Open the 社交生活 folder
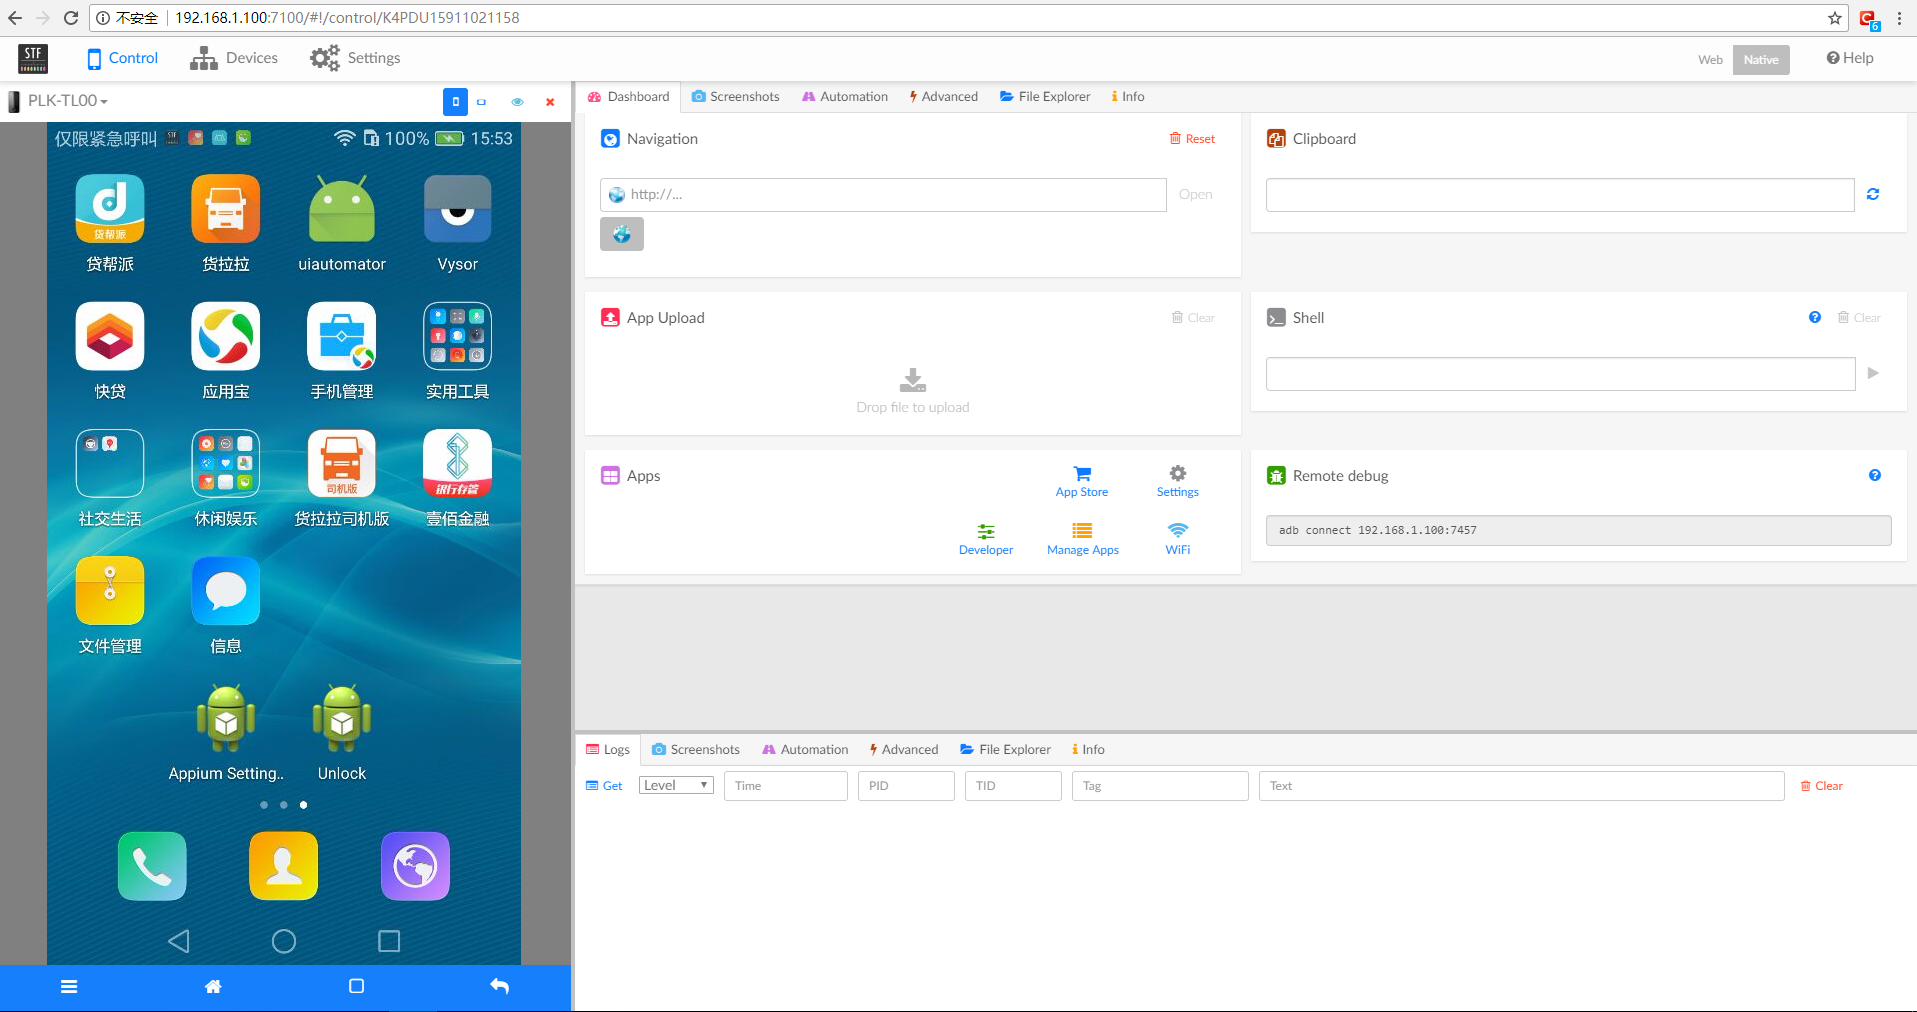Screen dimensions: 1917x1012 point(110,463)
